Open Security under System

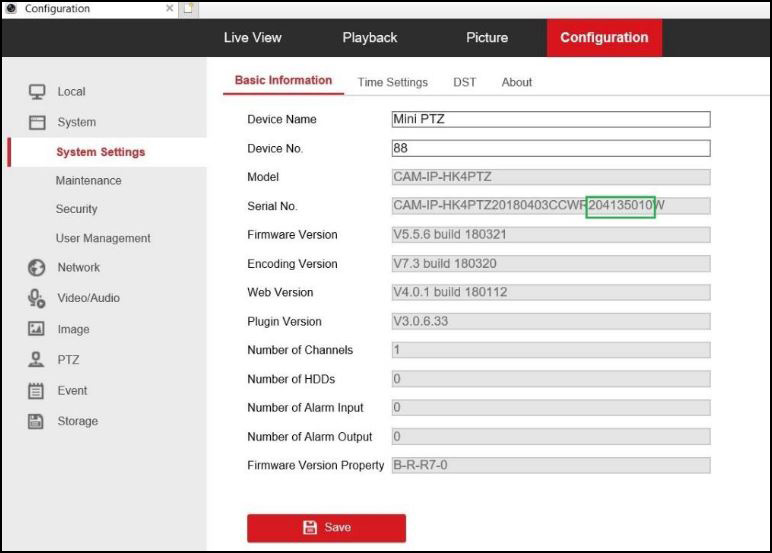(x=76, y=209)
